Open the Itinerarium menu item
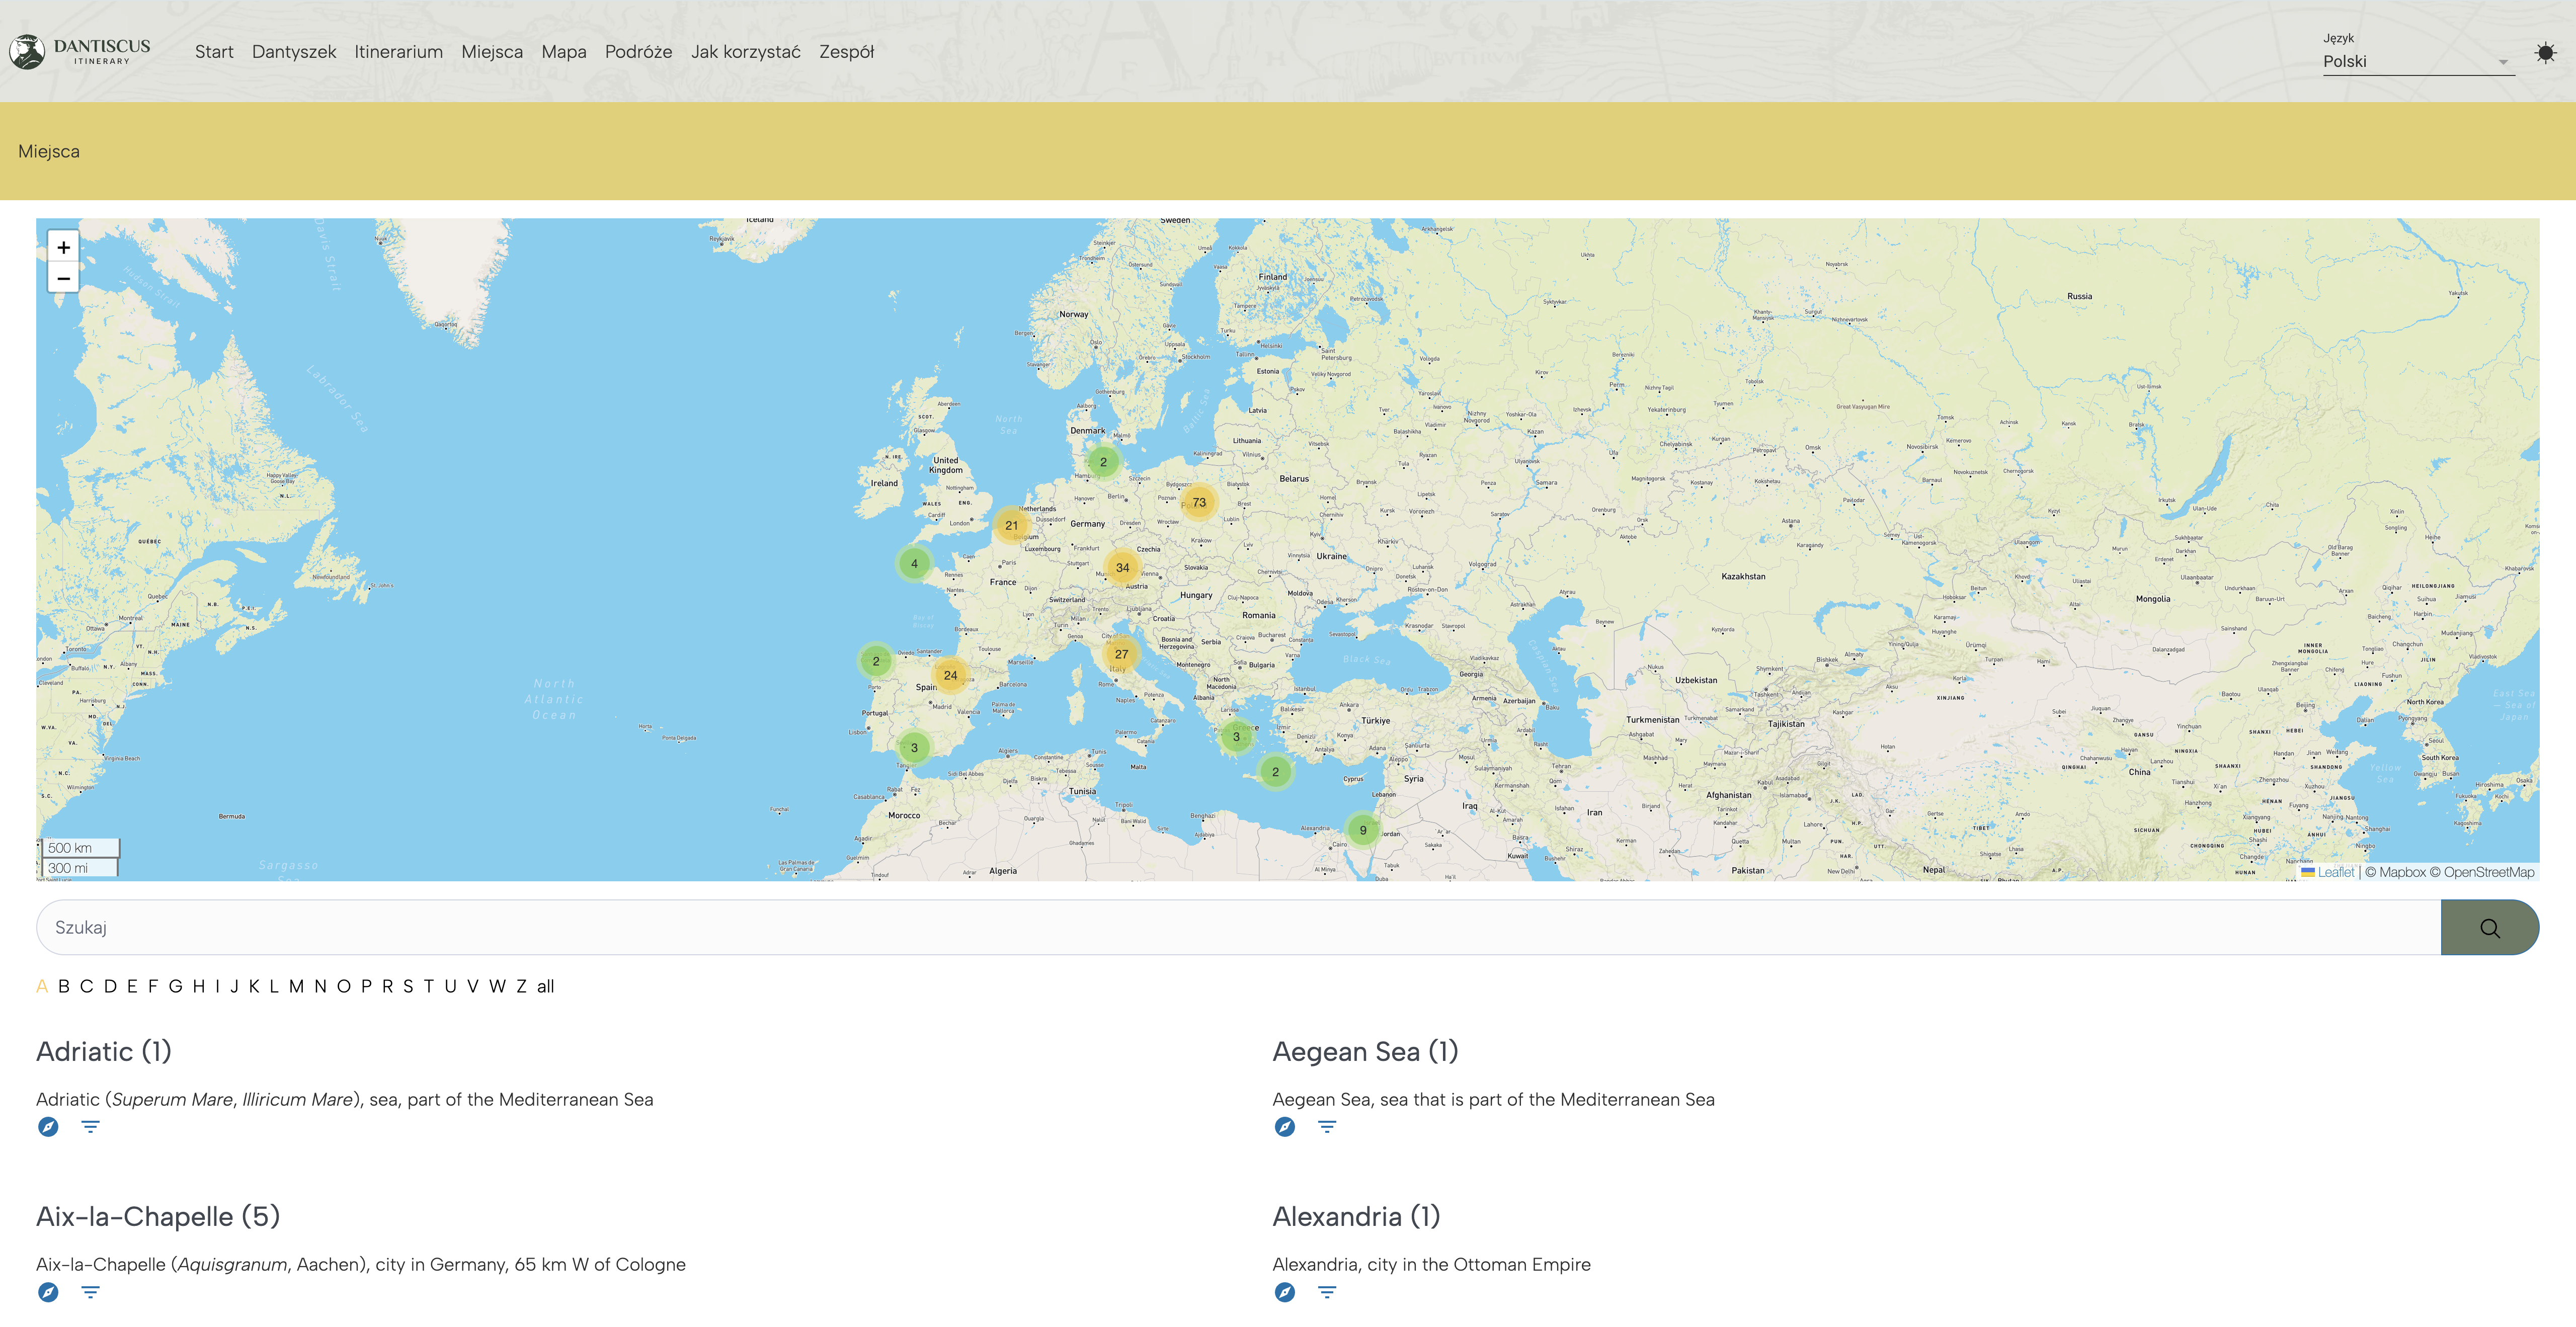 [x=398, y=52]
